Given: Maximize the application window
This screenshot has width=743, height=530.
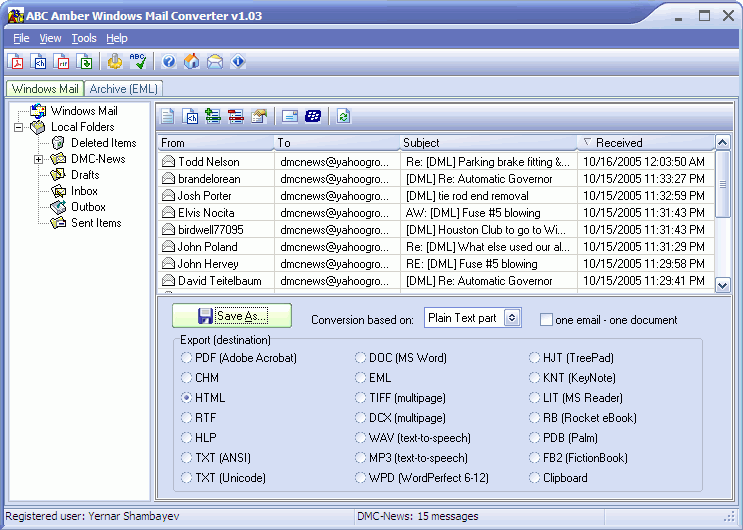Looking at the screenshot, I should click(x=705, y=16).
